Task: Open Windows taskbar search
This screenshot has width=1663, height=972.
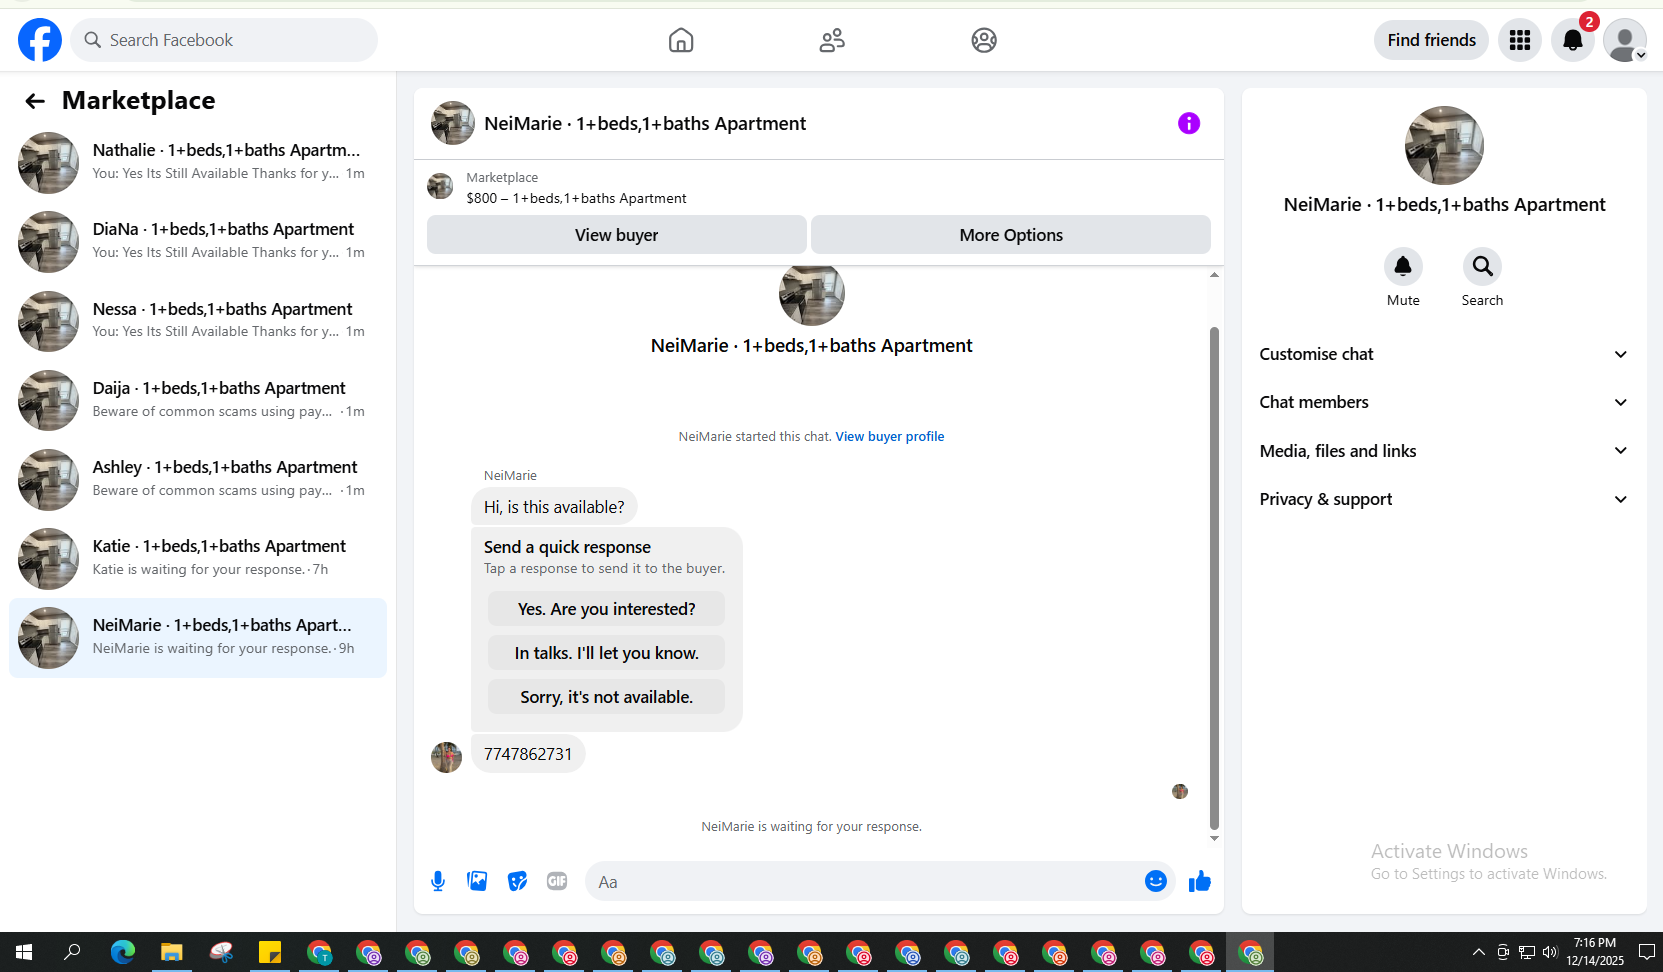Action: (x=72, y=952)
